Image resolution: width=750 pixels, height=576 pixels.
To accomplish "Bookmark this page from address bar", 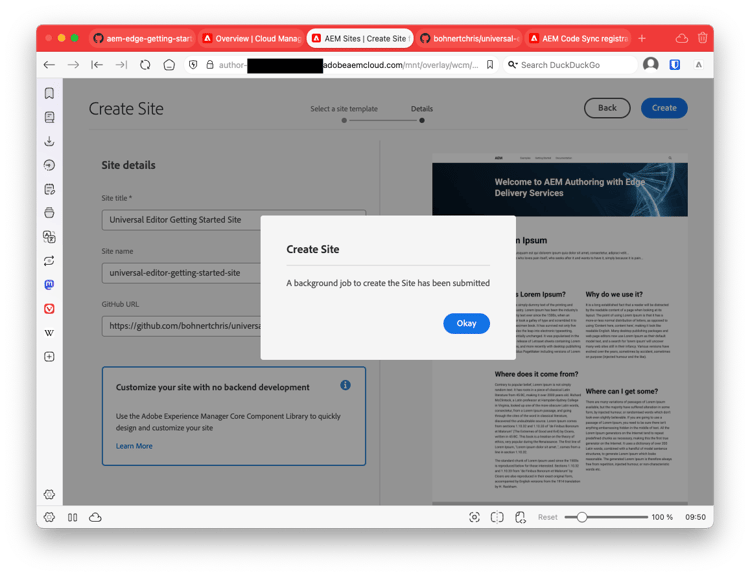I will tap(490, 65).
